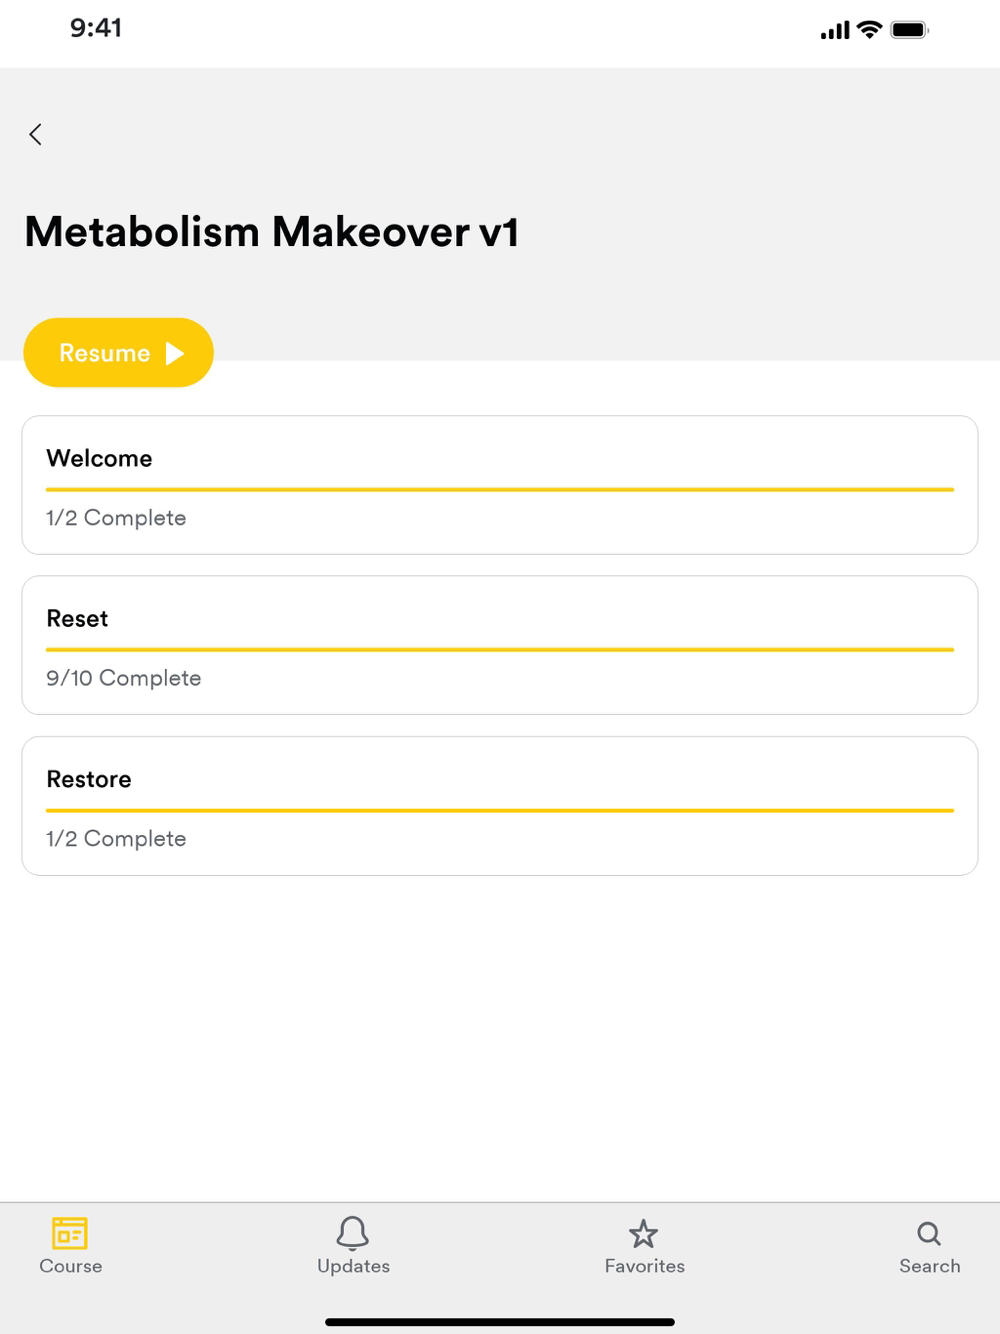Open the Updates bell icon

tap(353, 1233)
